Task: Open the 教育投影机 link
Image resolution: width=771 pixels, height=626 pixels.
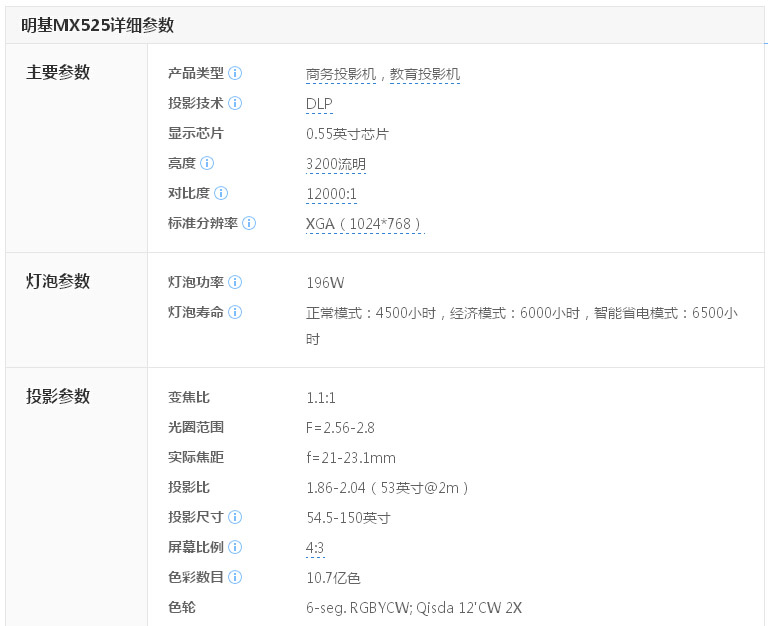Action: coord(425,74)
